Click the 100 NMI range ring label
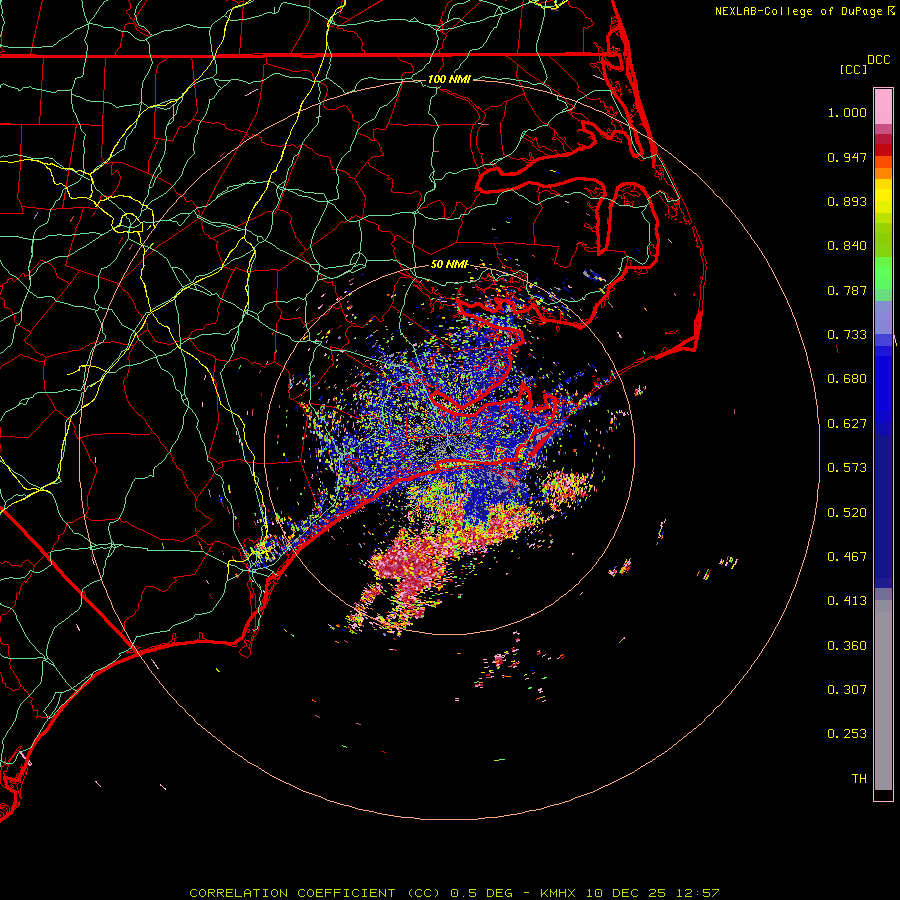Image resolution: width=900 pixels, height=900 pixels. click(x=449, y=79)
